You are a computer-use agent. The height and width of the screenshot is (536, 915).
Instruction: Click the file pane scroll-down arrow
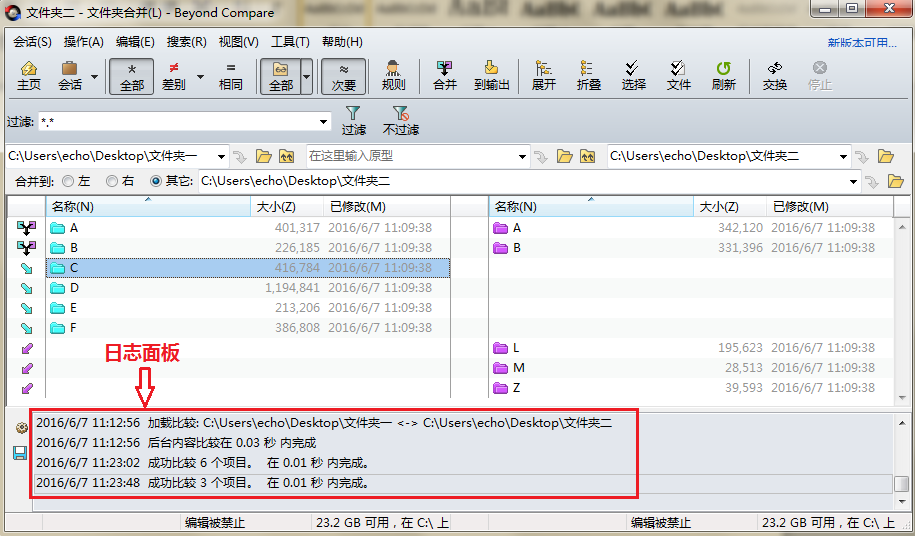pyautogui.click(x=902, y=398)
